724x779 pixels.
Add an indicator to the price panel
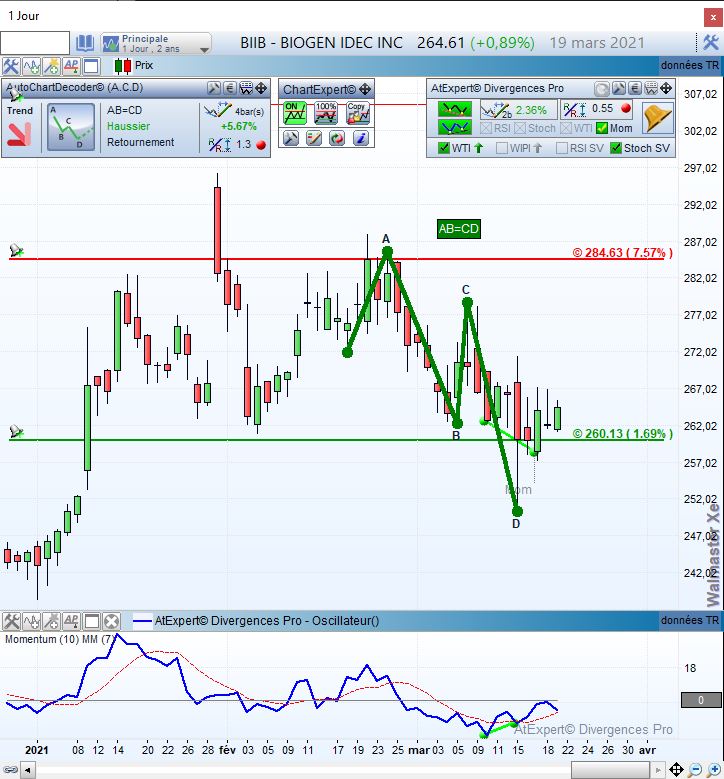(x=31, y=66)
